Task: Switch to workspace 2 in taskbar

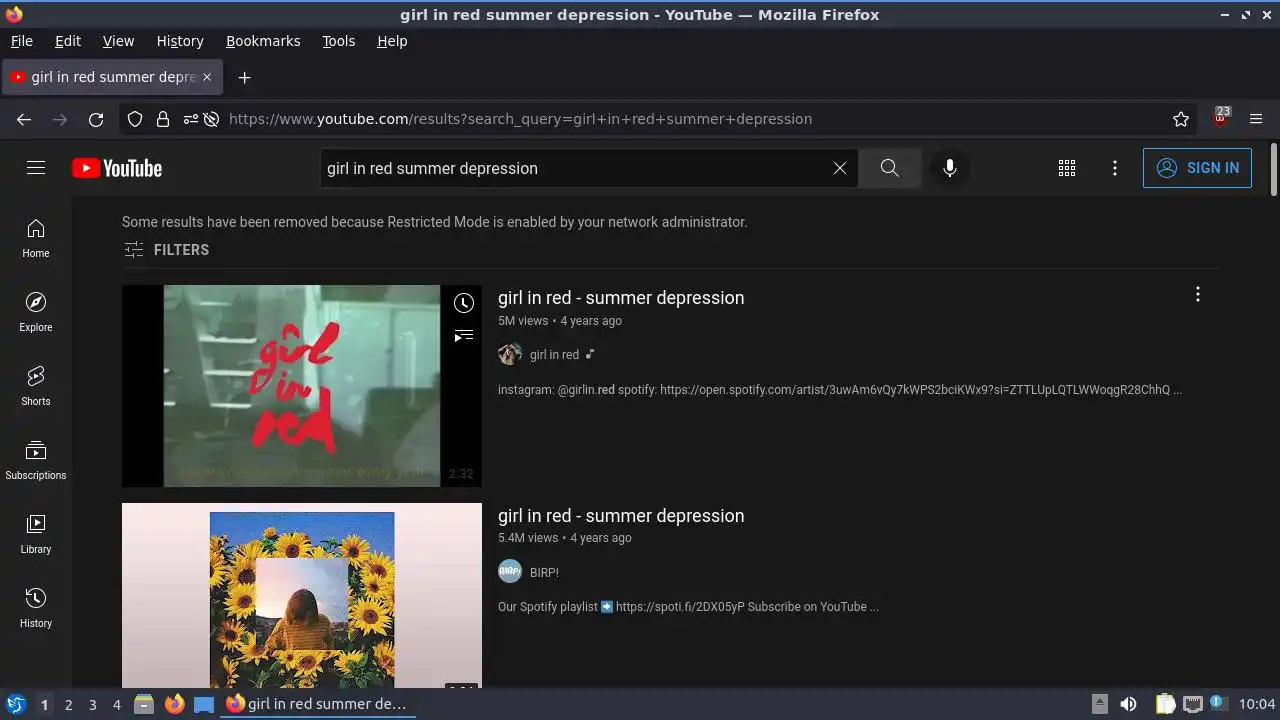Action: click(68, 705)
